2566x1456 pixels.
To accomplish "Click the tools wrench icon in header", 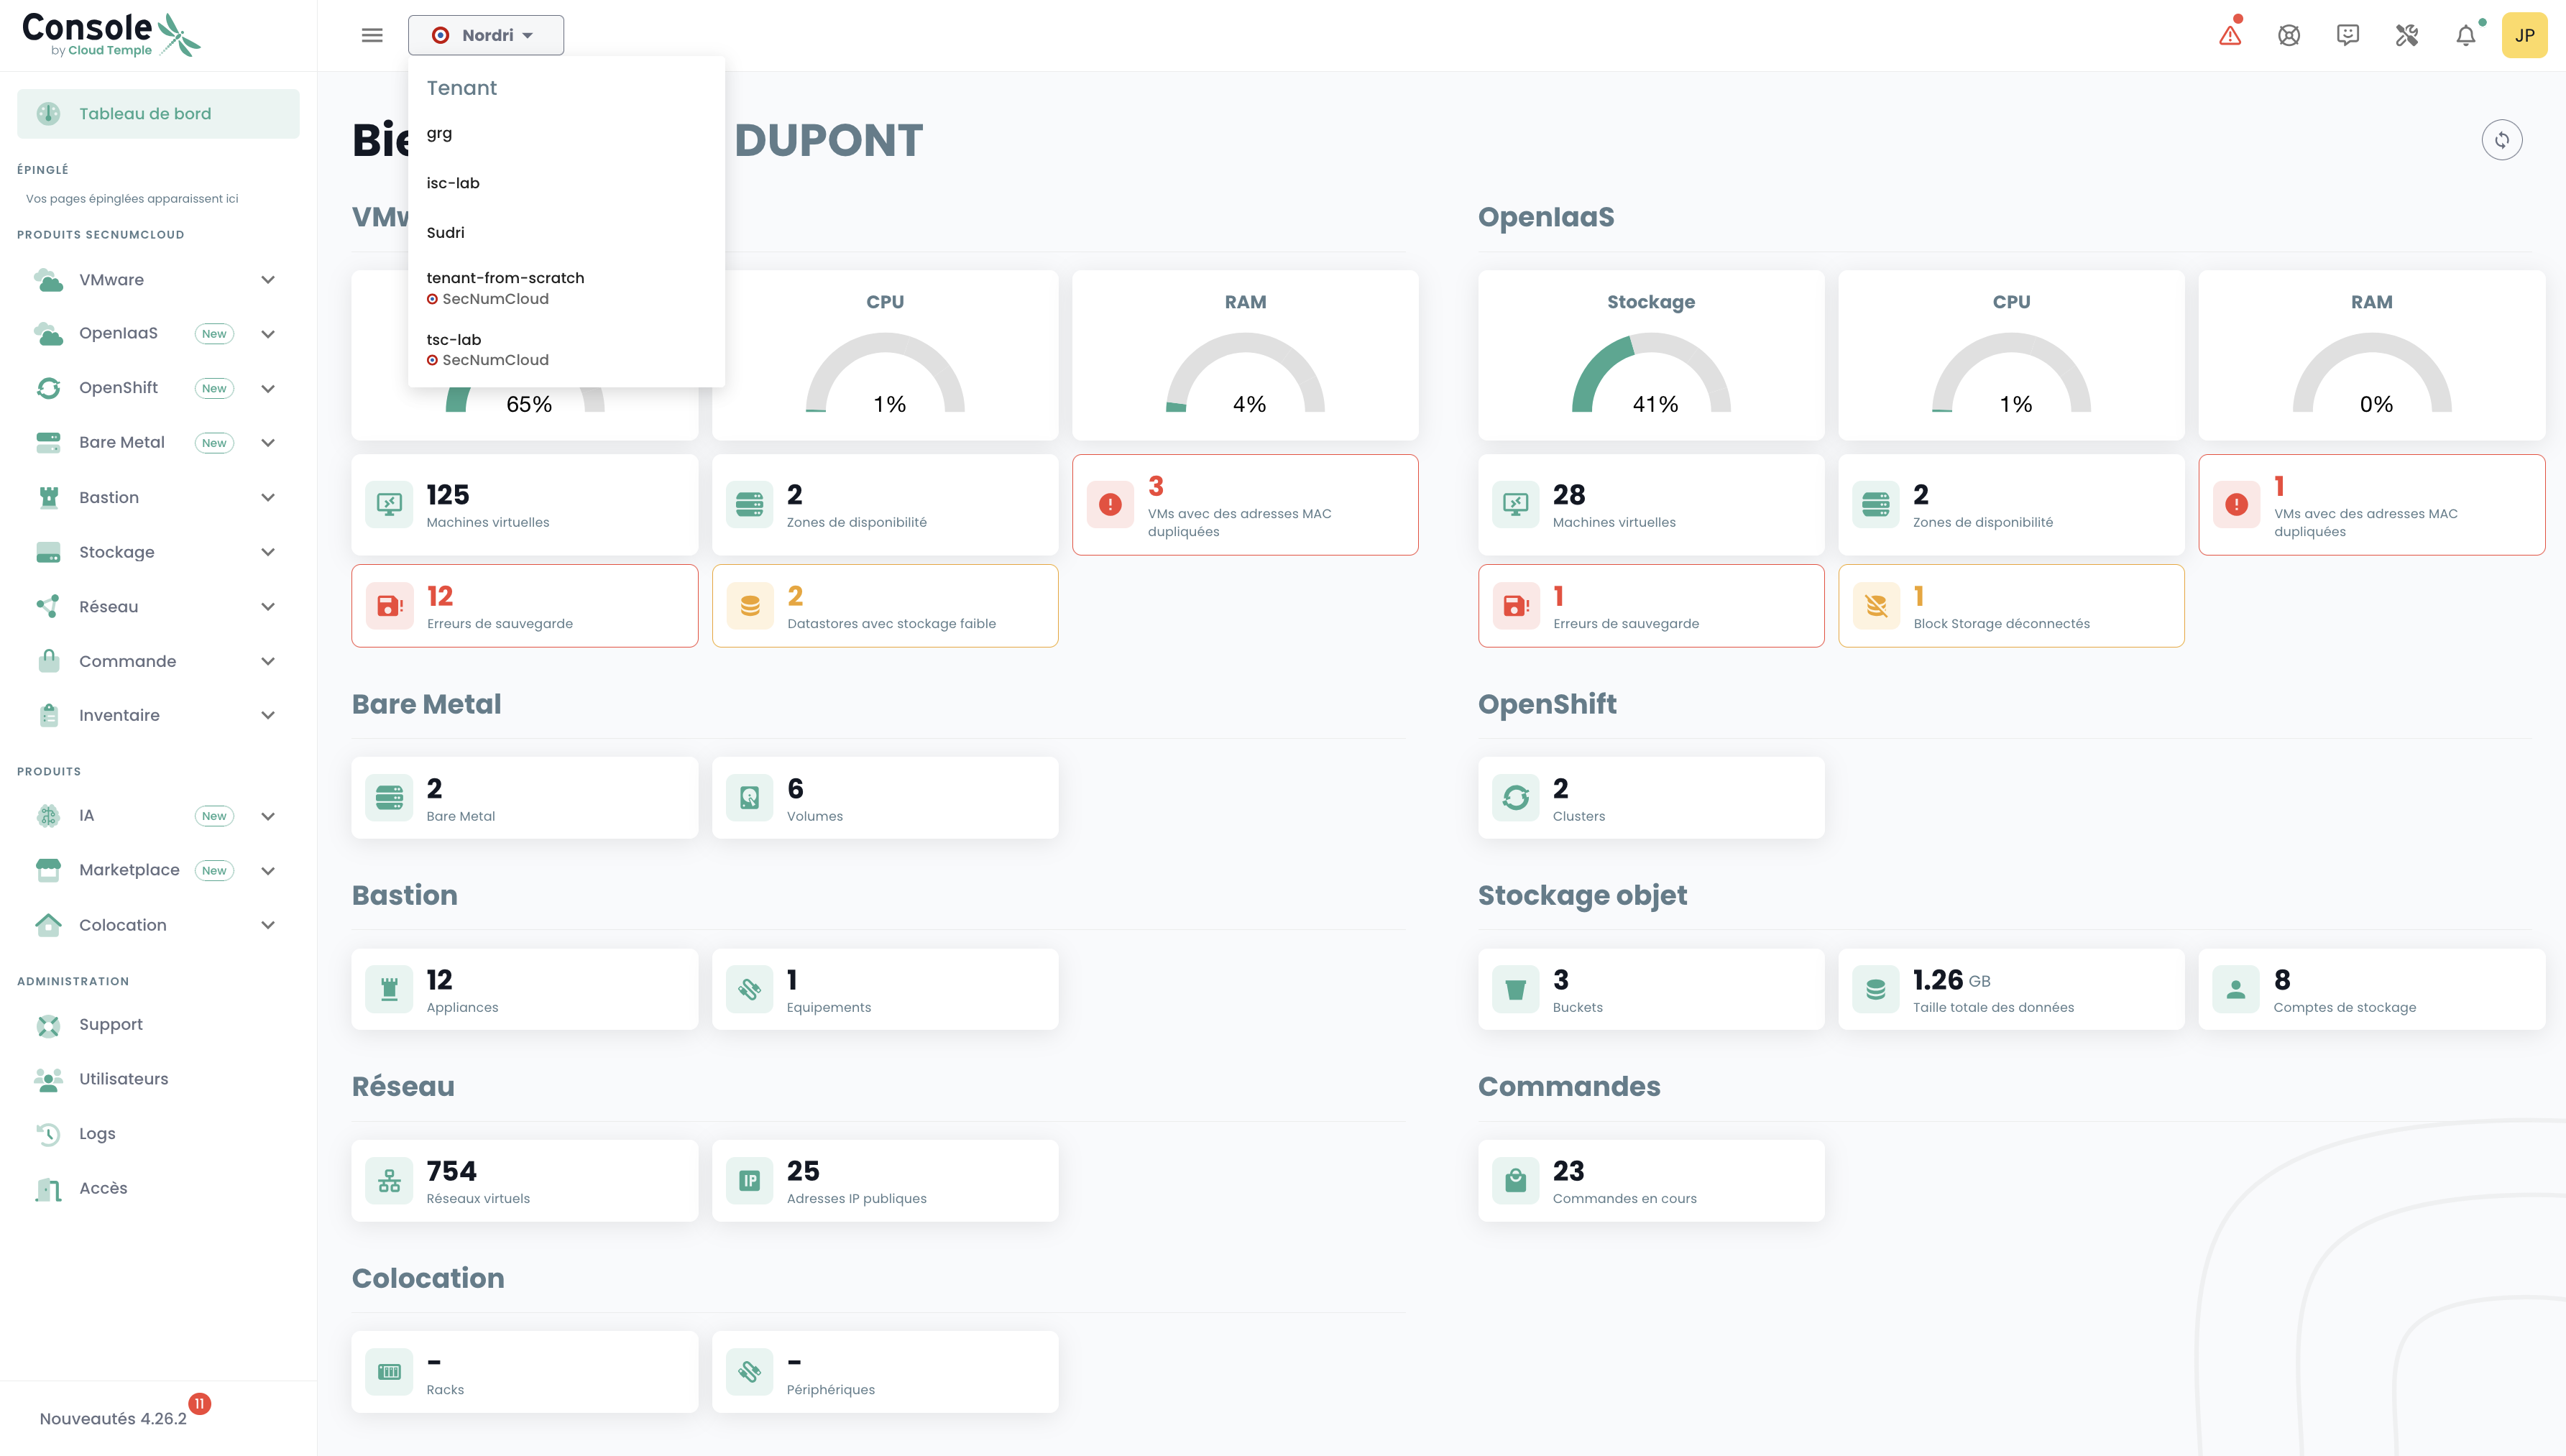I will tap(2407, 36).
